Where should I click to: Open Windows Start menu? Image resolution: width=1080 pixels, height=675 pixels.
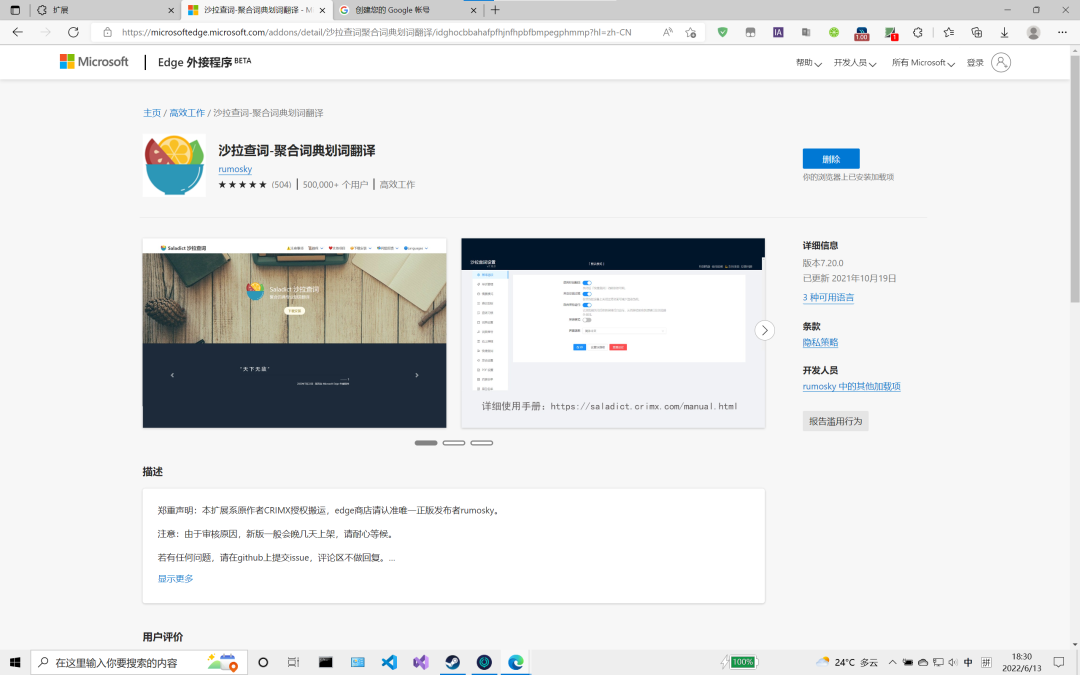(x=15, y=662)
